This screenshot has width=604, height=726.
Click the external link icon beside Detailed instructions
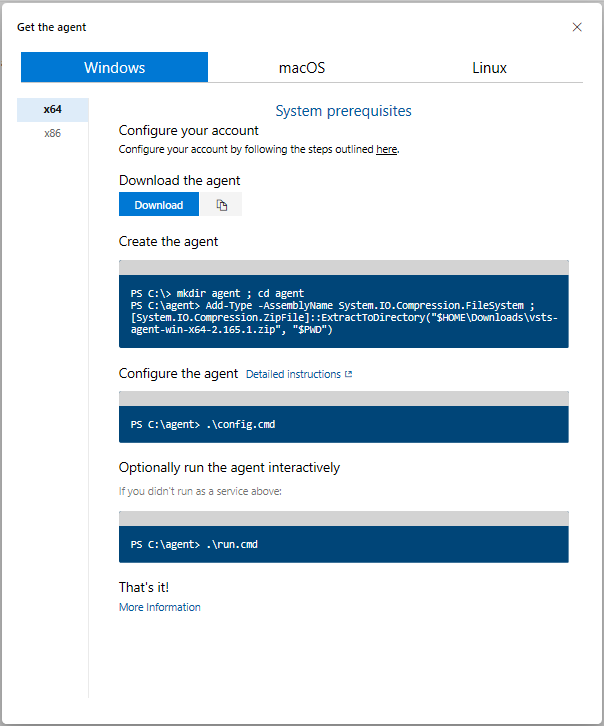pos(348,374)
